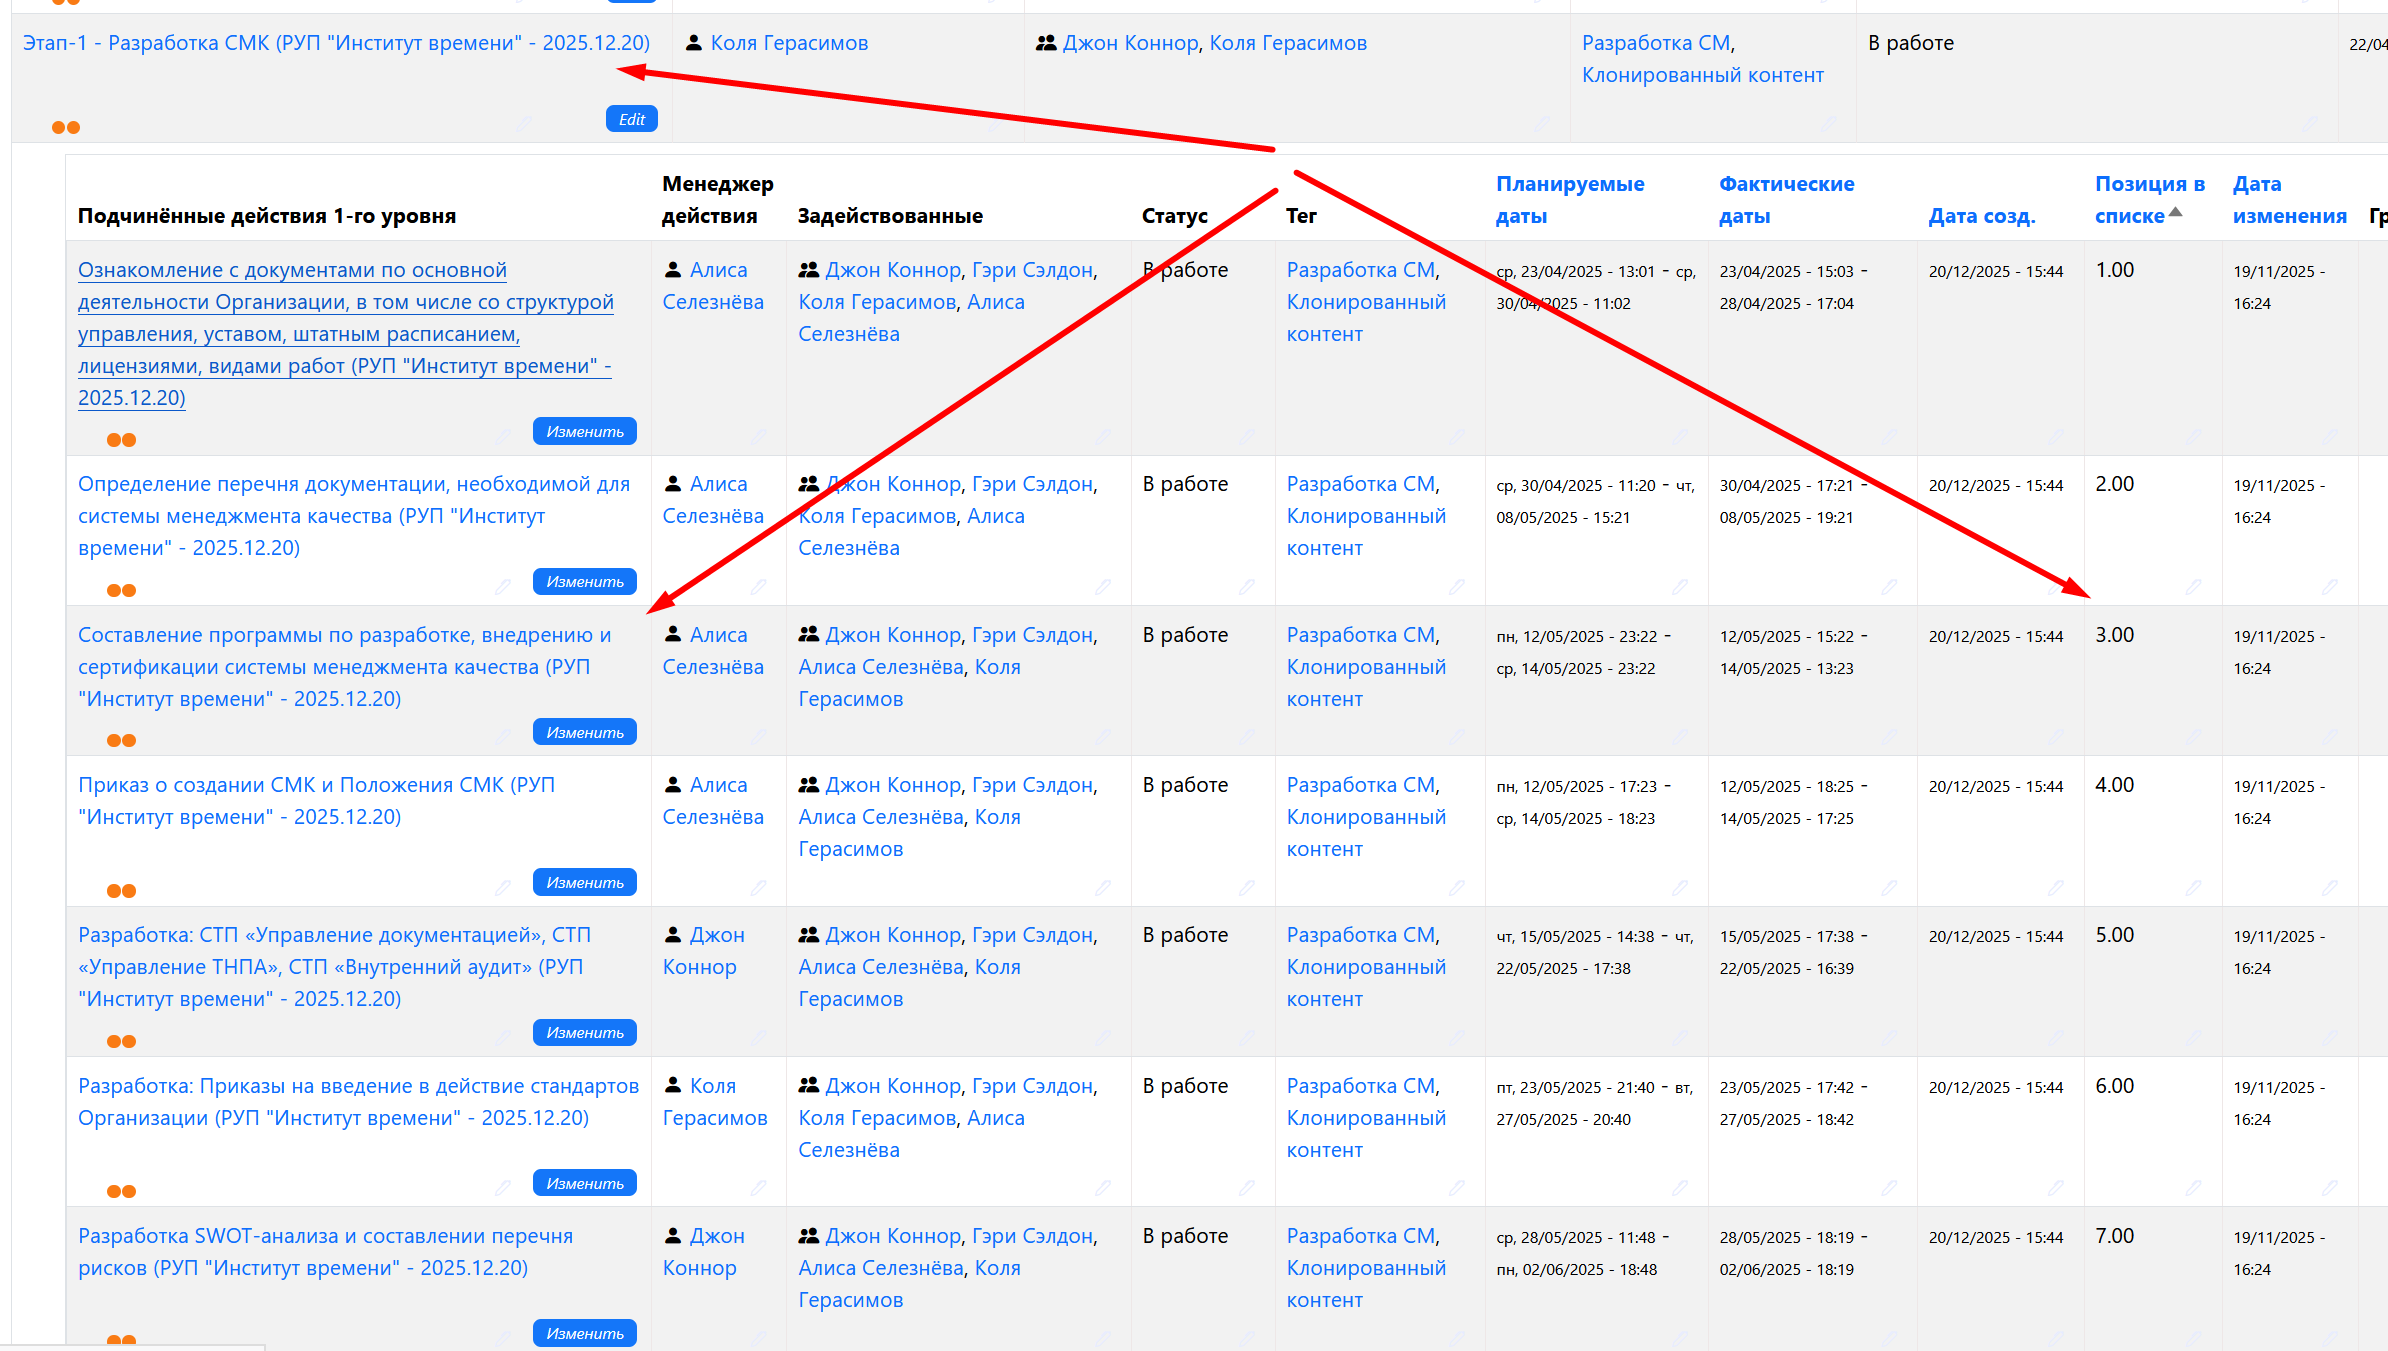Click pencil icon in 'Определение перечня' title cell
This screenshot has width=2388, height=1351.
(503, 587)
